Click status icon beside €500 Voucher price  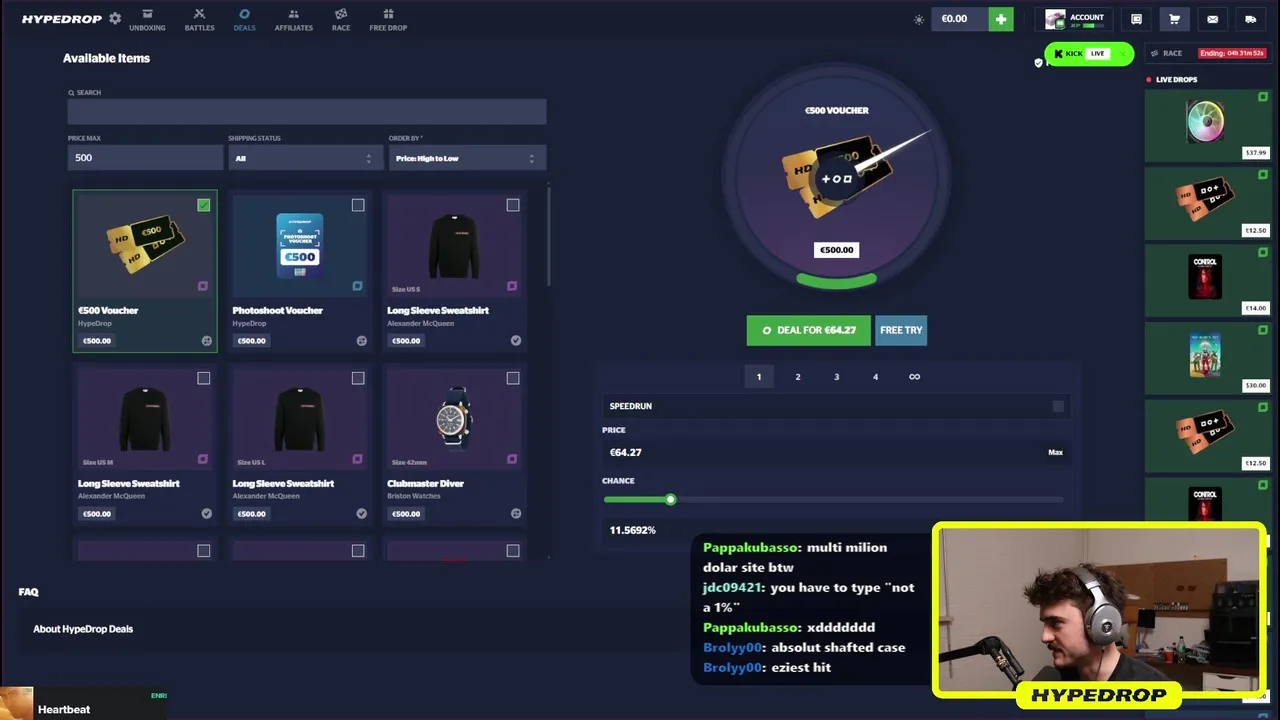coord(207,340)
